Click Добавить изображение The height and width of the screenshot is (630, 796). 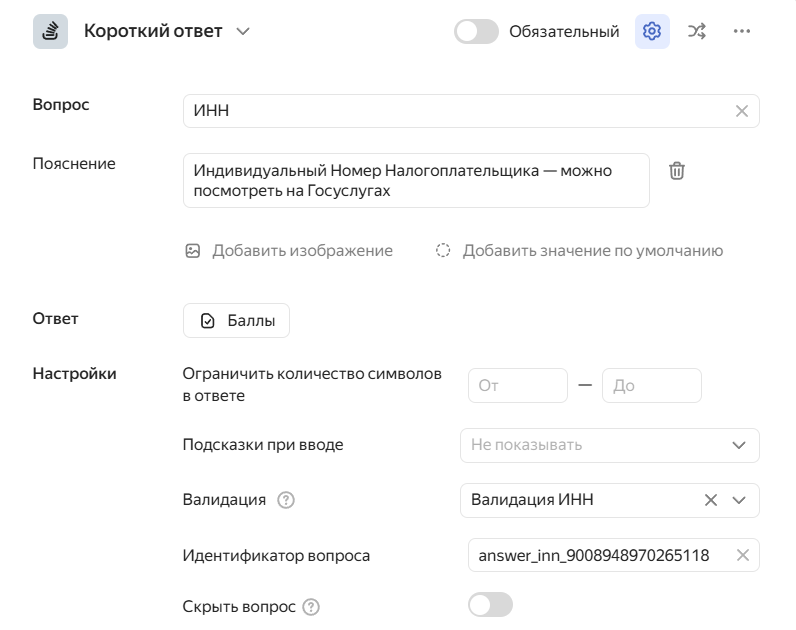[289, 251]
